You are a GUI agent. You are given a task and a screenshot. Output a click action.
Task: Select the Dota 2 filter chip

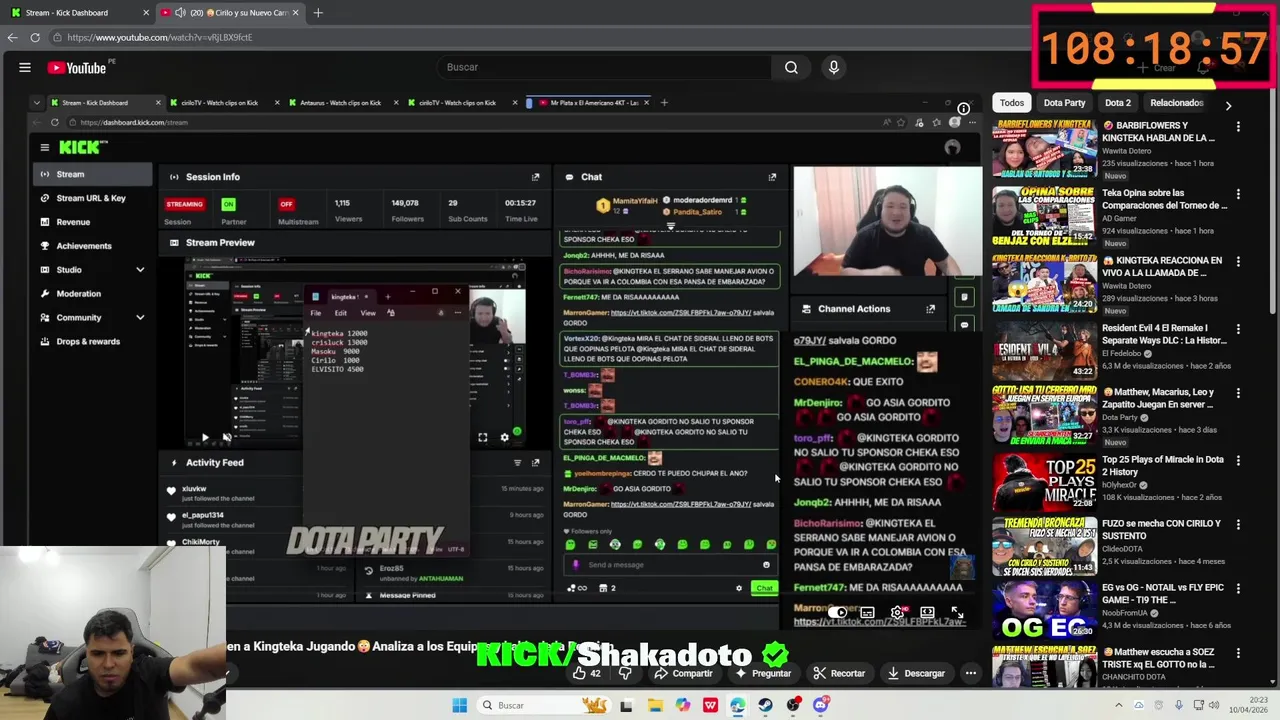point(1117,102)
